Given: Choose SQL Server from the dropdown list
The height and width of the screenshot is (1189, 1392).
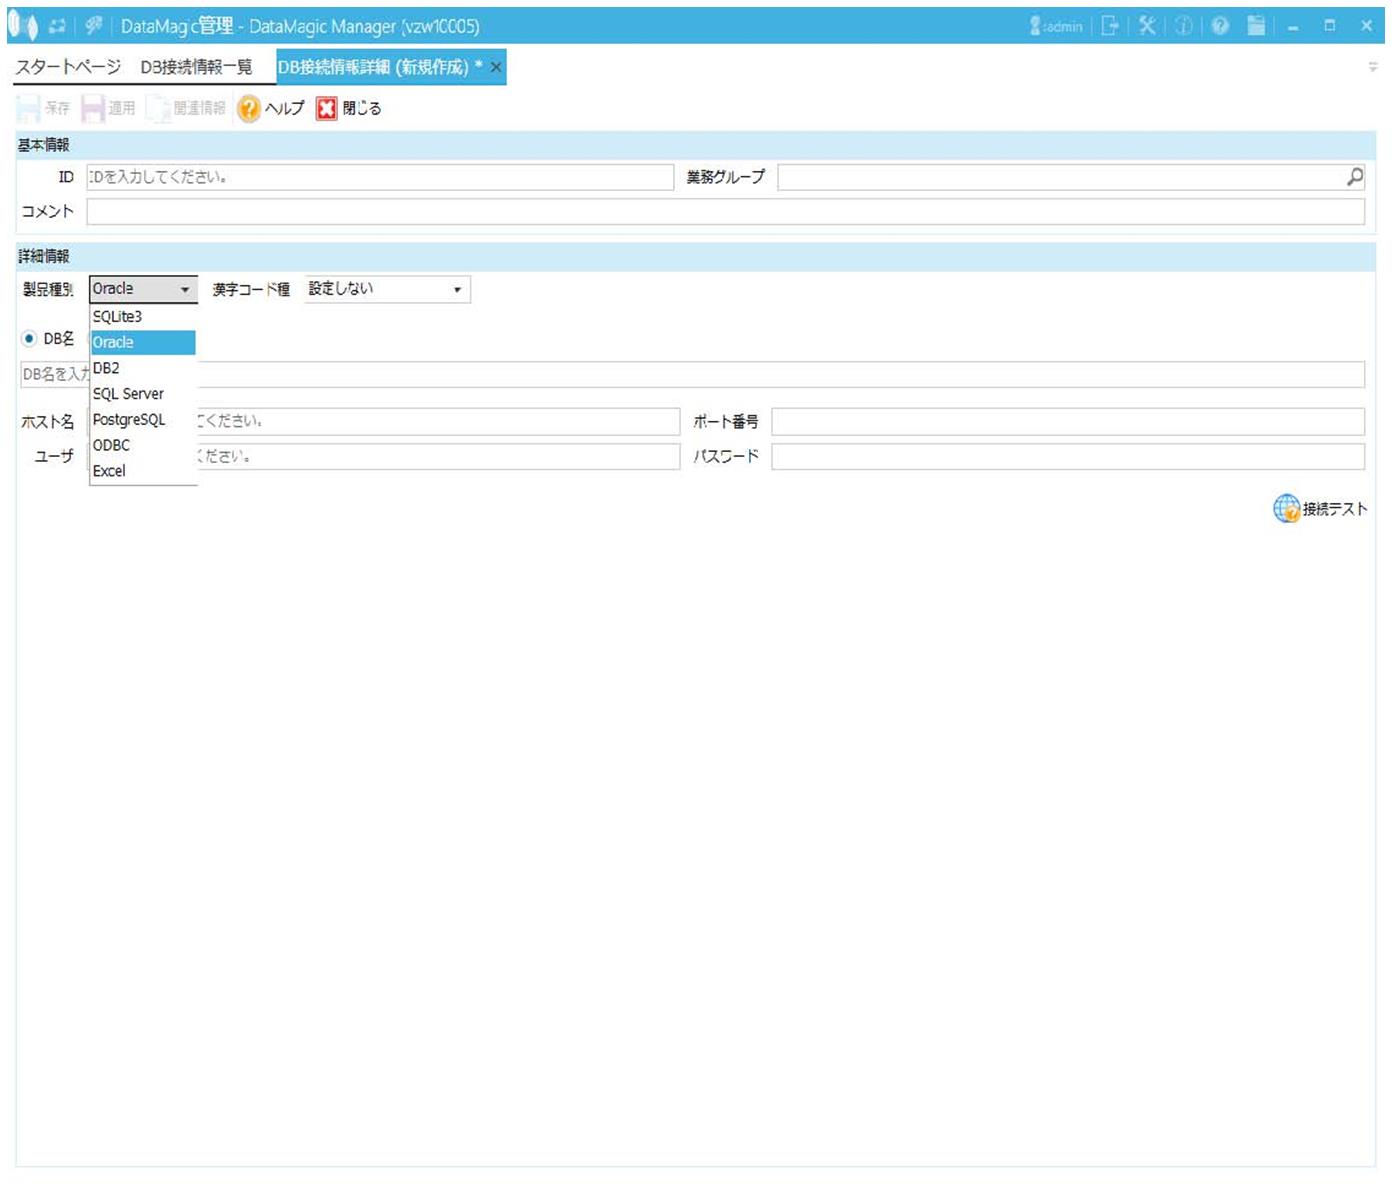Looking at the screenshot, I should (128, 394).
